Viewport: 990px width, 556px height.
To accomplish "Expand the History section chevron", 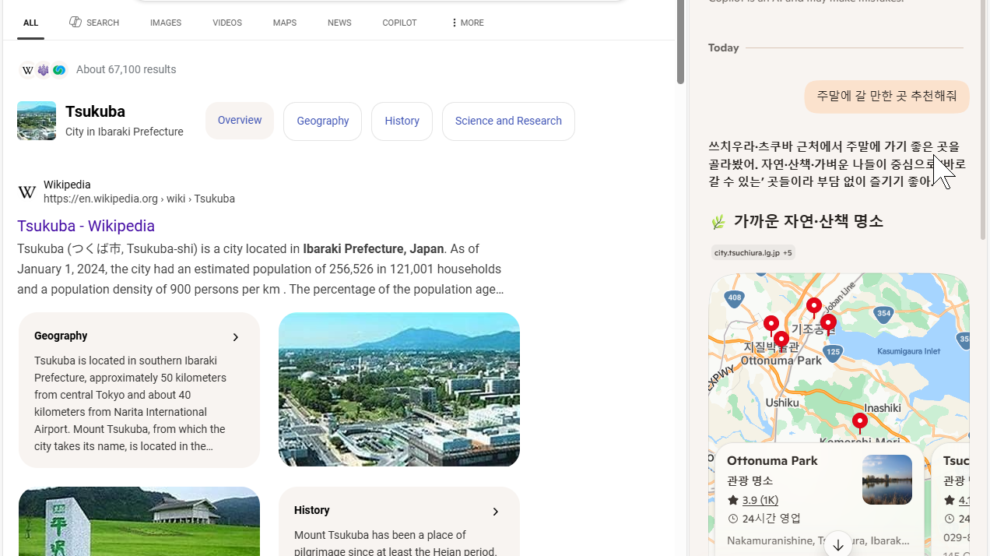I will [495, 512].
